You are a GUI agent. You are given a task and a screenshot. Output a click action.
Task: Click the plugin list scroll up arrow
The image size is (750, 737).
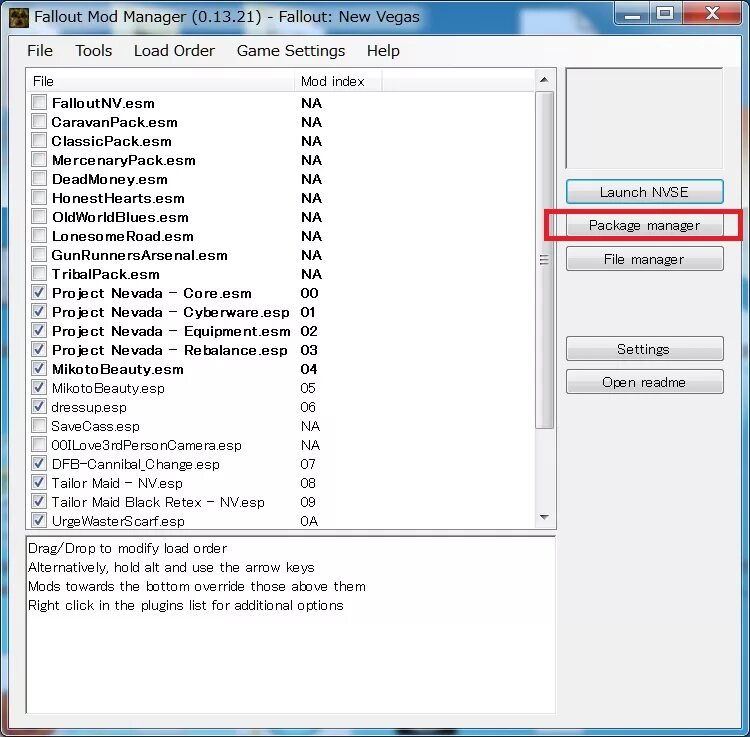tap(544, 80)
